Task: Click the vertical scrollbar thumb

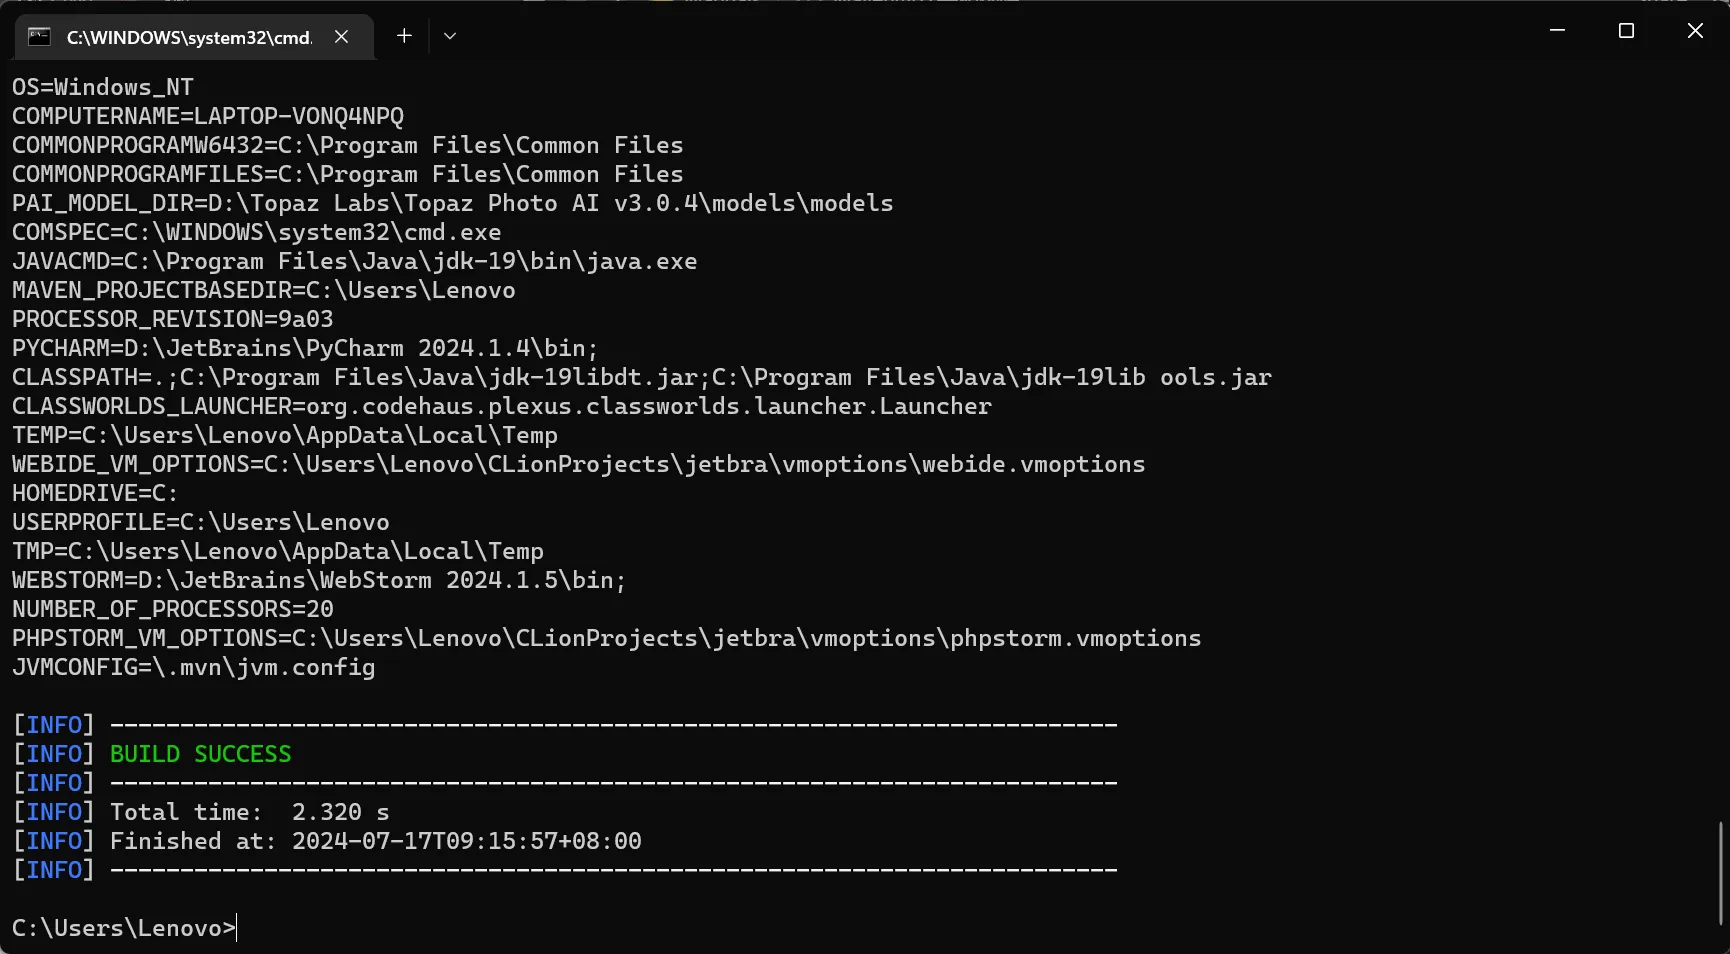Action: click(1720, 872)
